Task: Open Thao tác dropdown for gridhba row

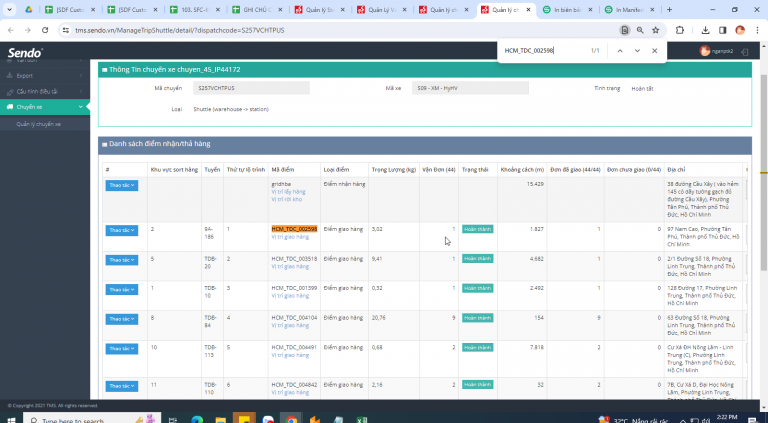Action: (x=121, y=185)
